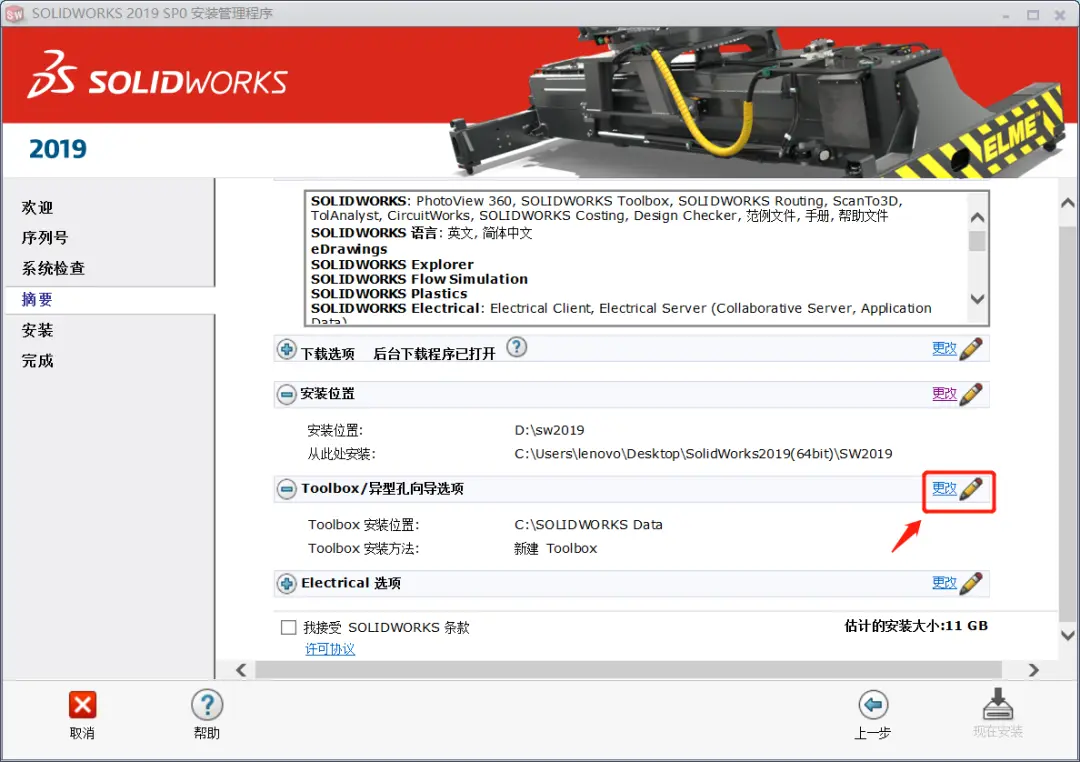
Task: Click left arrow of the horizontal scrollbar
Action: (x=241, y=670)
